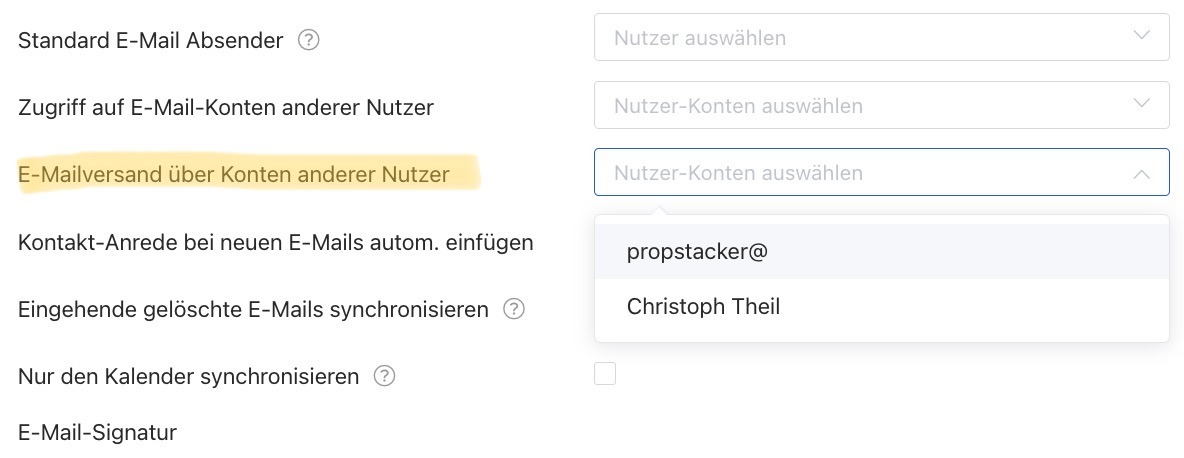Expand Zugriff auf E-Mail-Konten anderer Nutzer selector
The image size is (1184, 458).
pyautogui.click(x=881, y=105)
